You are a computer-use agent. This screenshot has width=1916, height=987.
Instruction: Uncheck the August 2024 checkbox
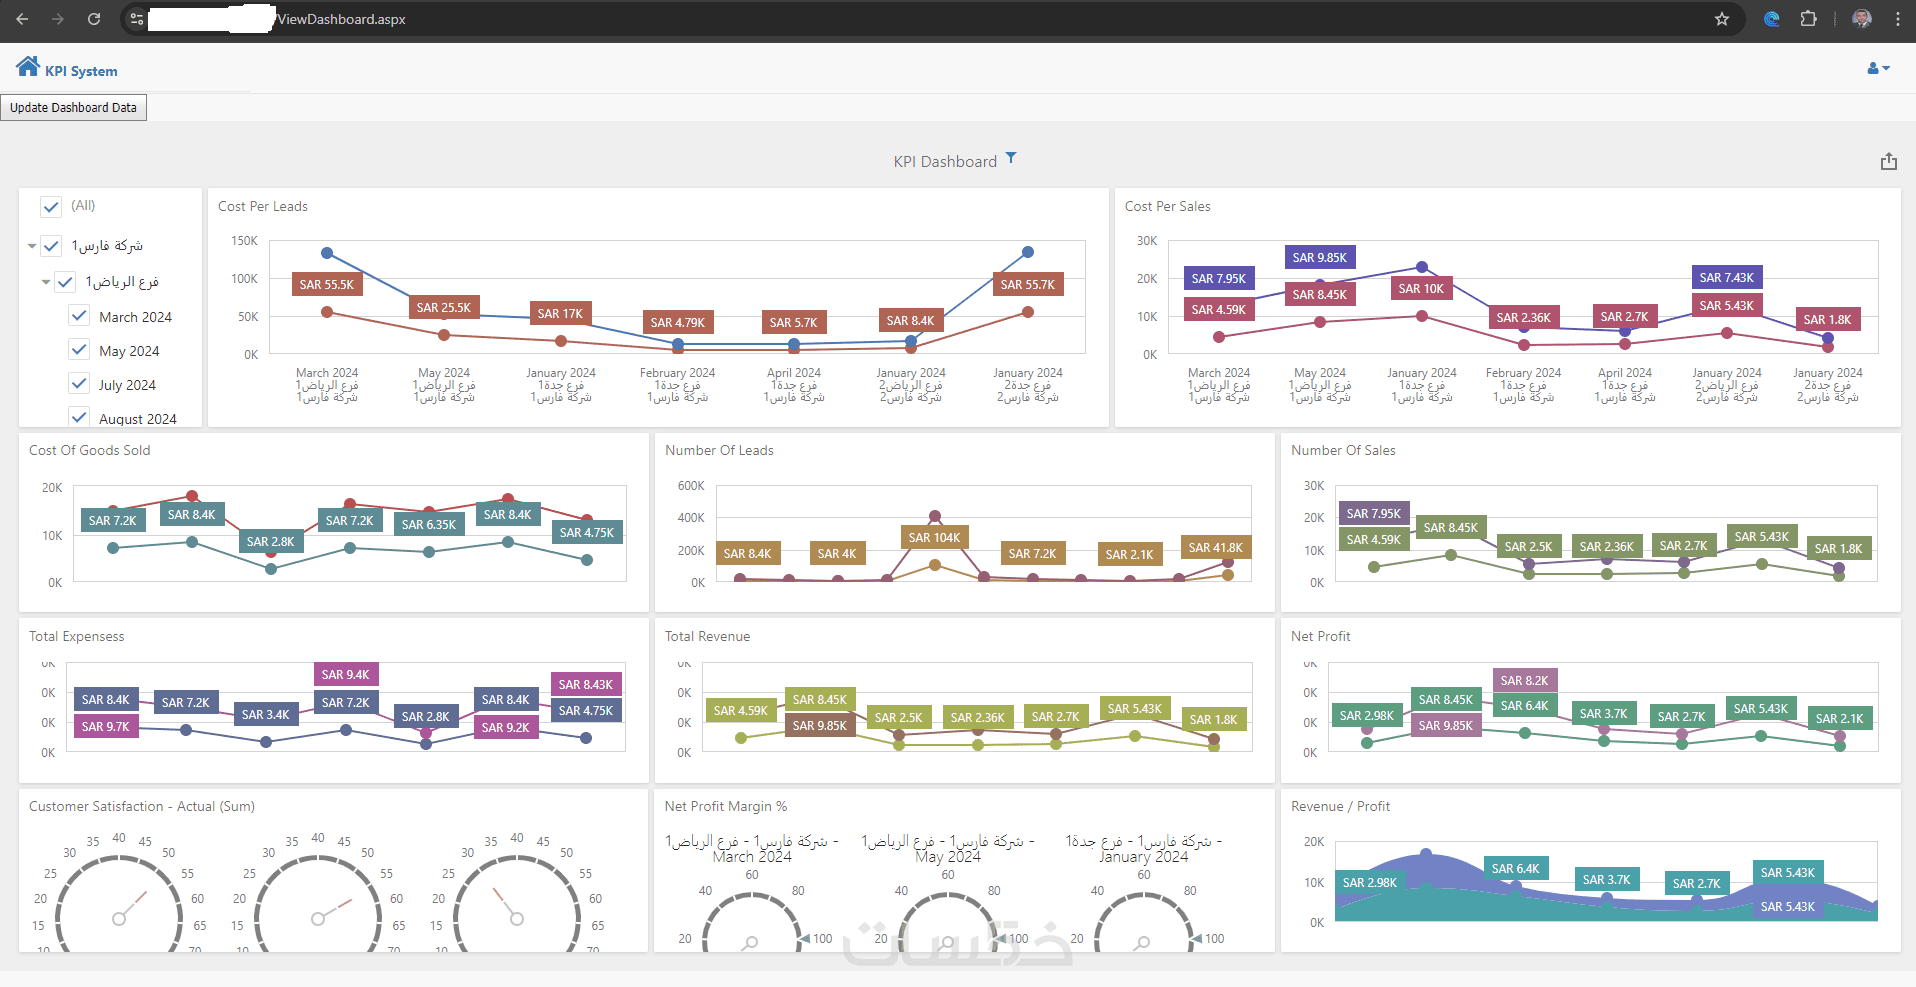79,416
